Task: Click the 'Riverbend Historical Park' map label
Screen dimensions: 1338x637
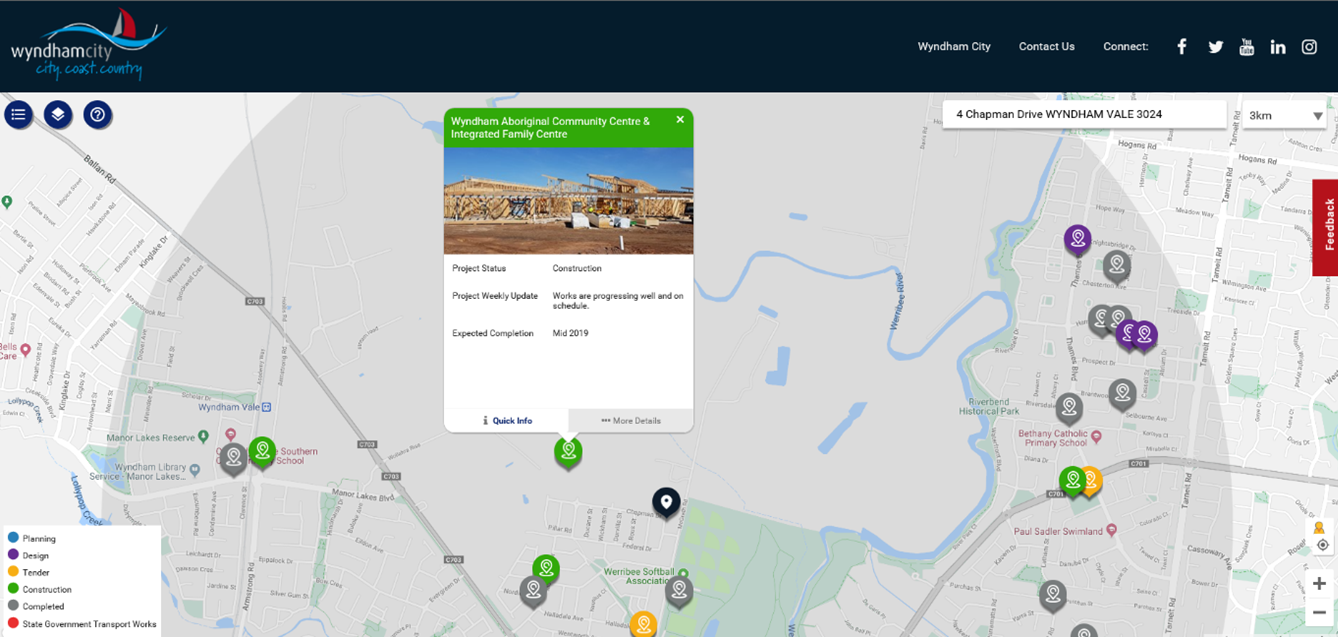Action: click(989, 407)
